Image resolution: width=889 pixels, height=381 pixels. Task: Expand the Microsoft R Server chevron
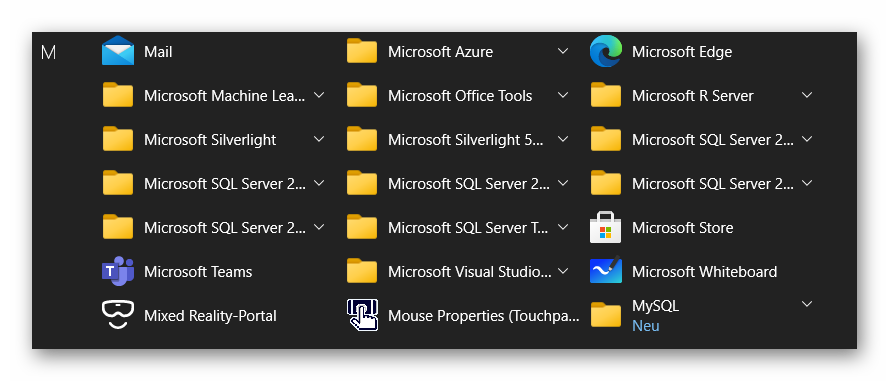click(x=807, y=95)
